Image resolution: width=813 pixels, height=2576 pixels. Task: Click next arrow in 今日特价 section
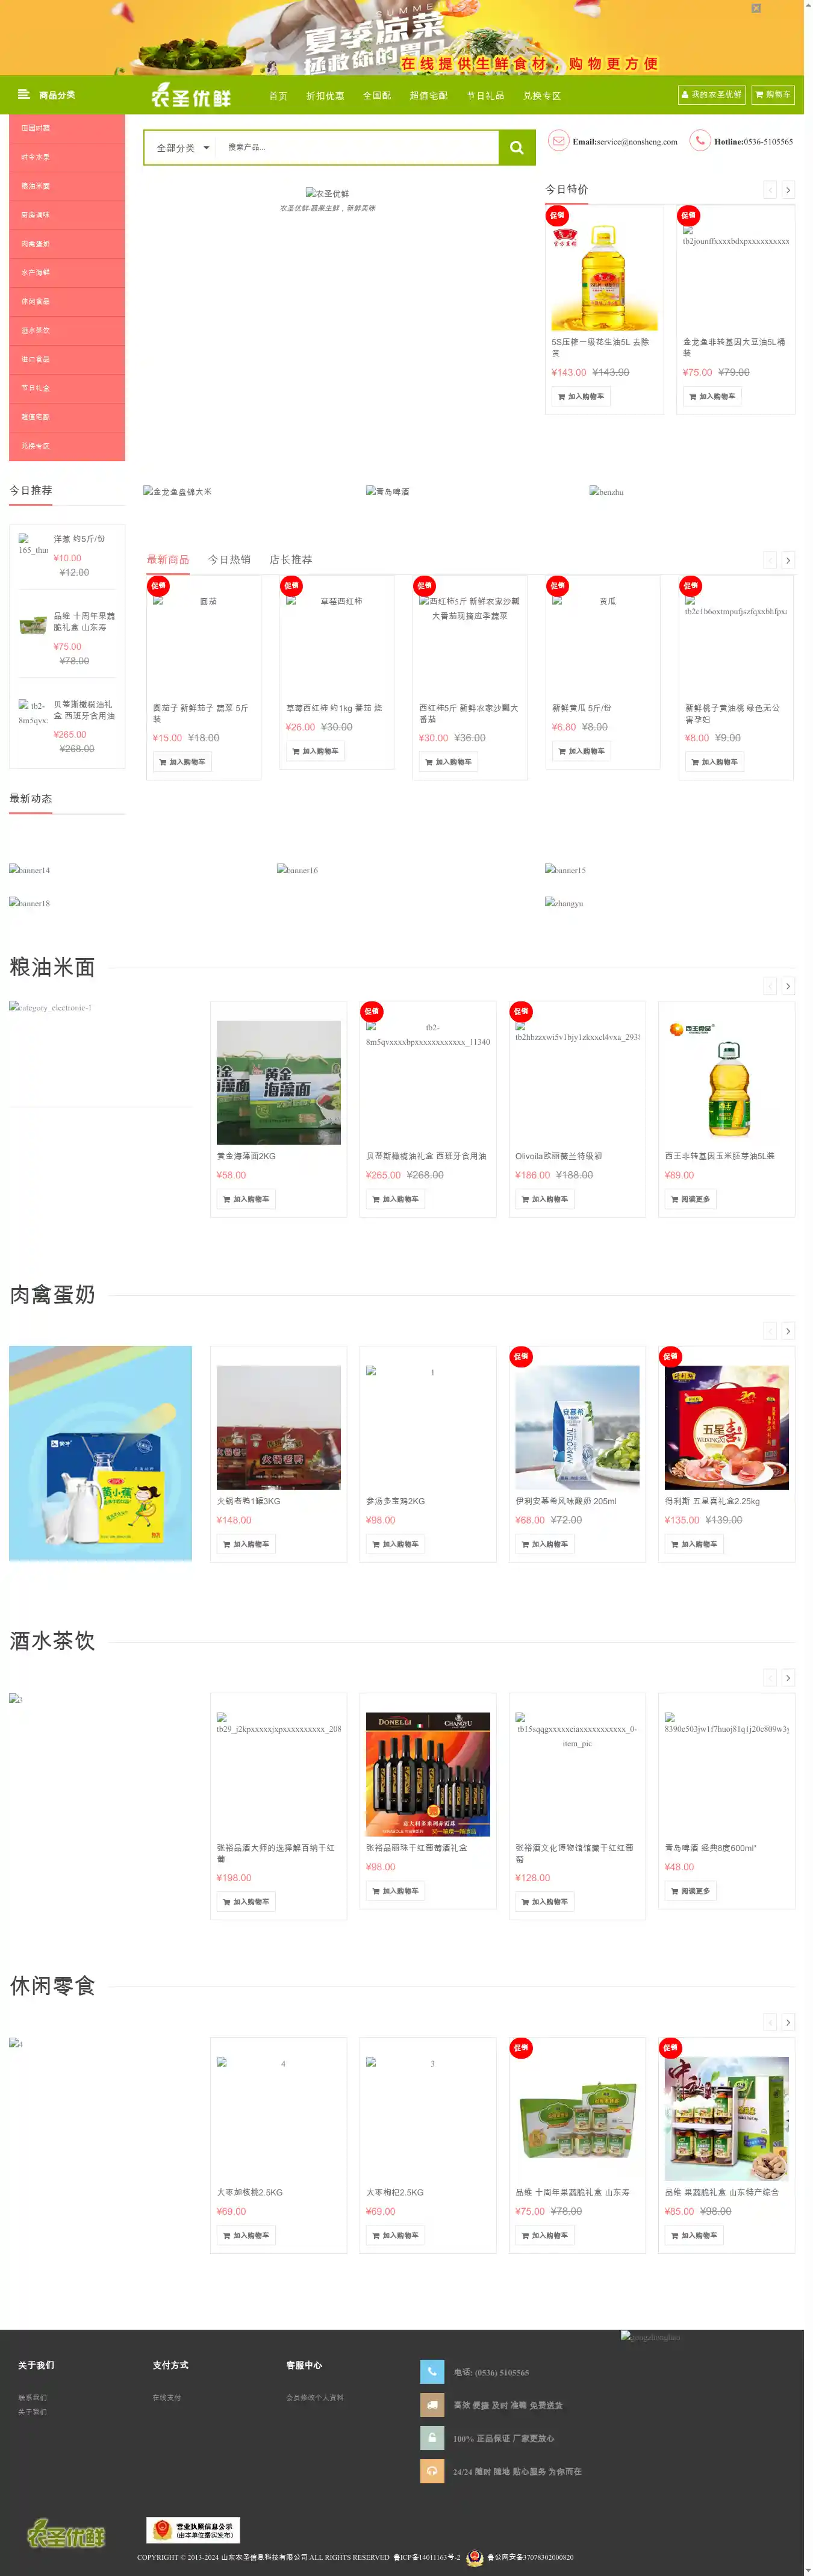point(788,190)
